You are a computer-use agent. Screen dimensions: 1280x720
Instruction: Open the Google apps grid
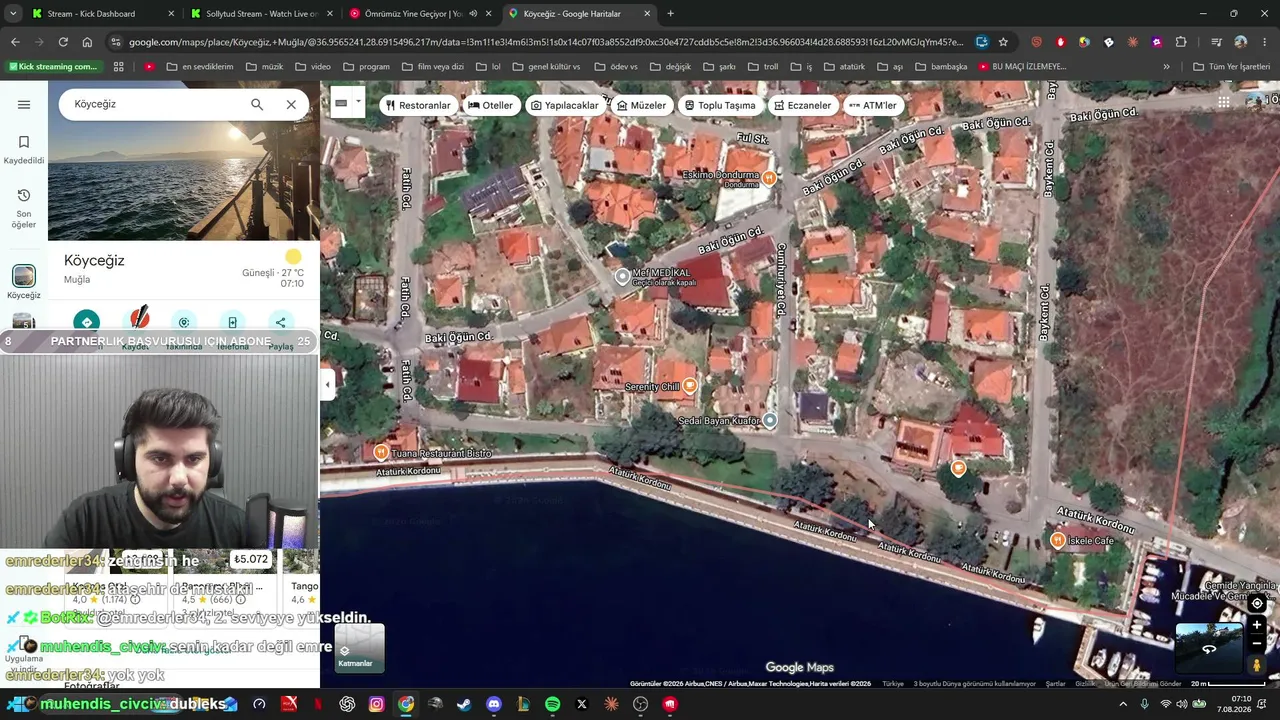click(x=1224, y=102)
